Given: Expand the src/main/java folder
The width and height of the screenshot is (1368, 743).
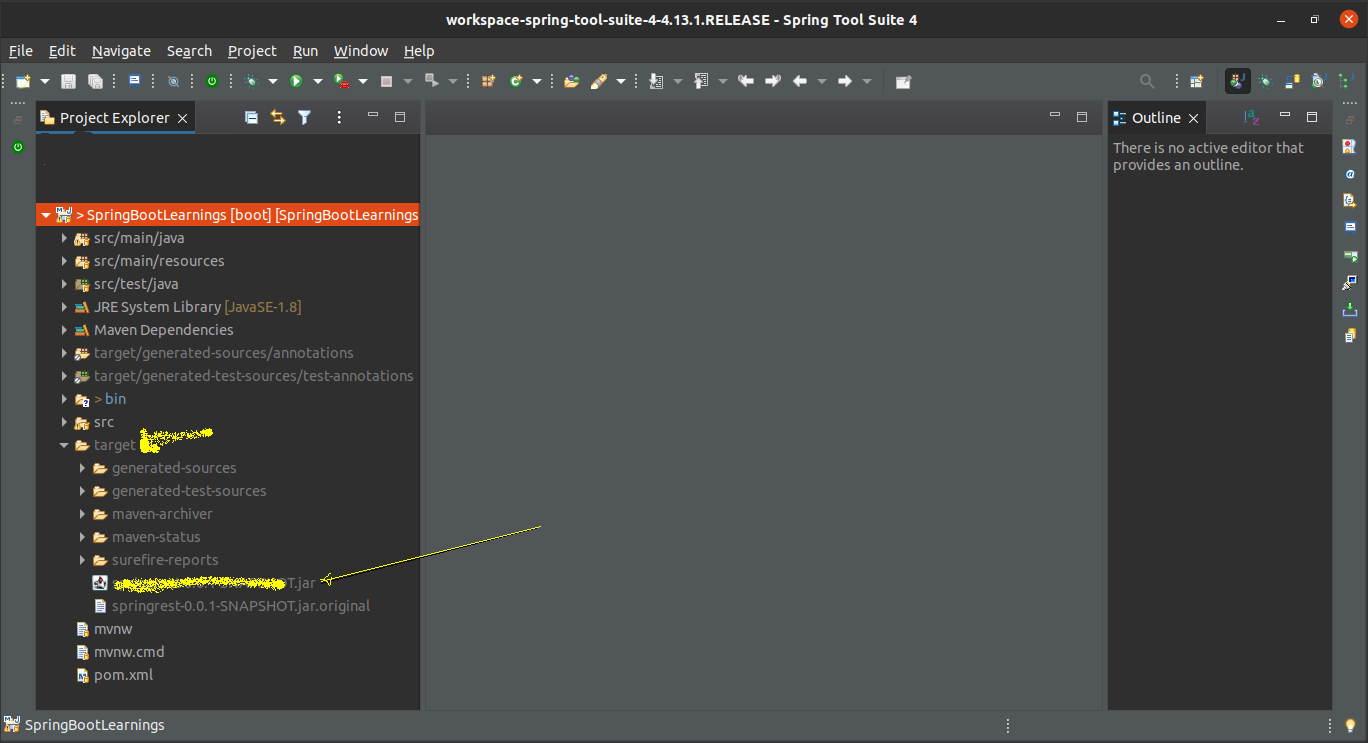Looking at the screenshot, I should (x=64, y=238).
